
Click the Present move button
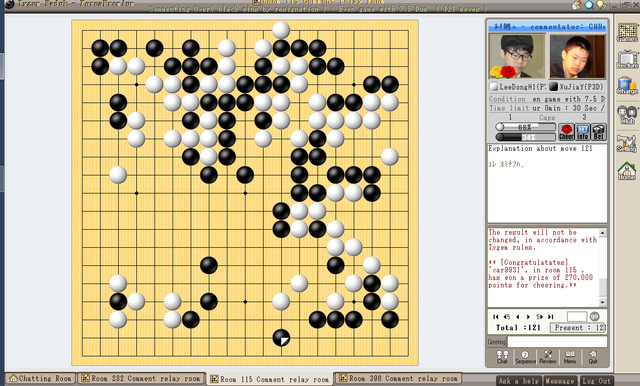(x=578, y=328)
